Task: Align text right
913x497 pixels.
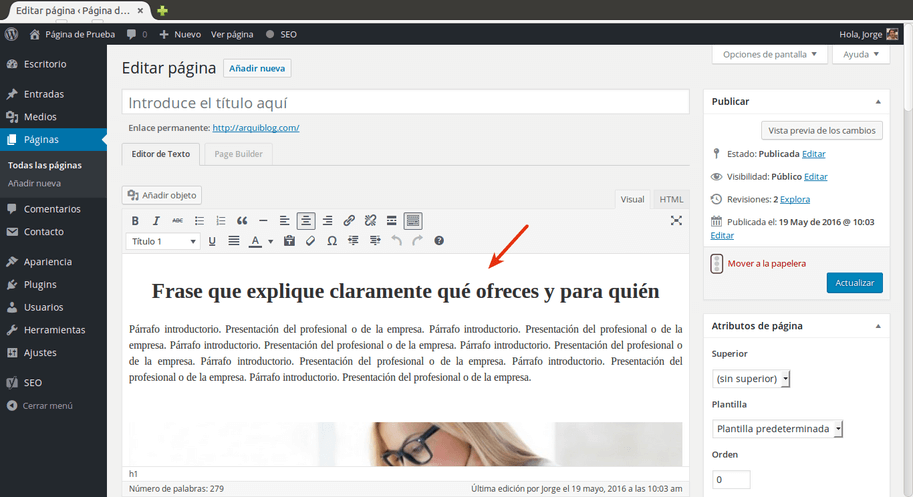Action: (327, 221)
